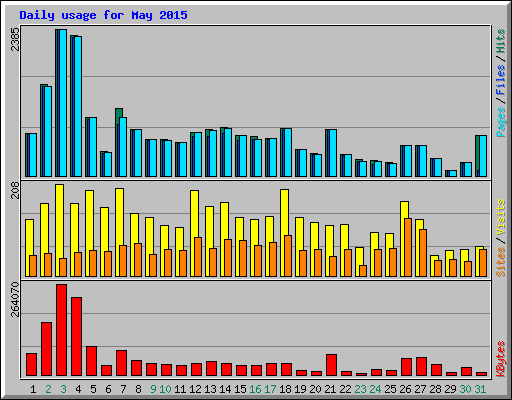This screenshot has width=512, height=400.
Task: Click day 29 on the x-axis
Action: 450,389
